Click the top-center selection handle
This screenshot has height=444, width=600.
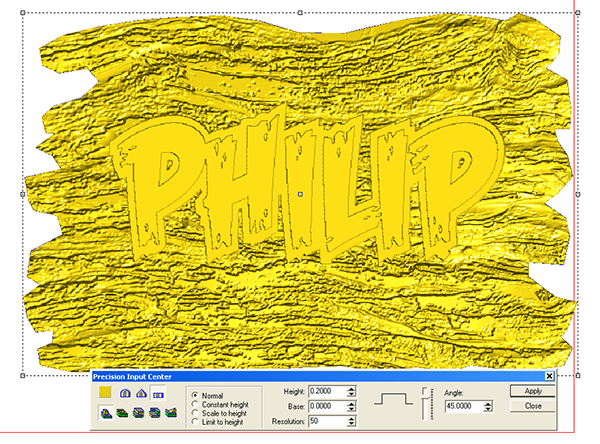click(x=300, y=13)
